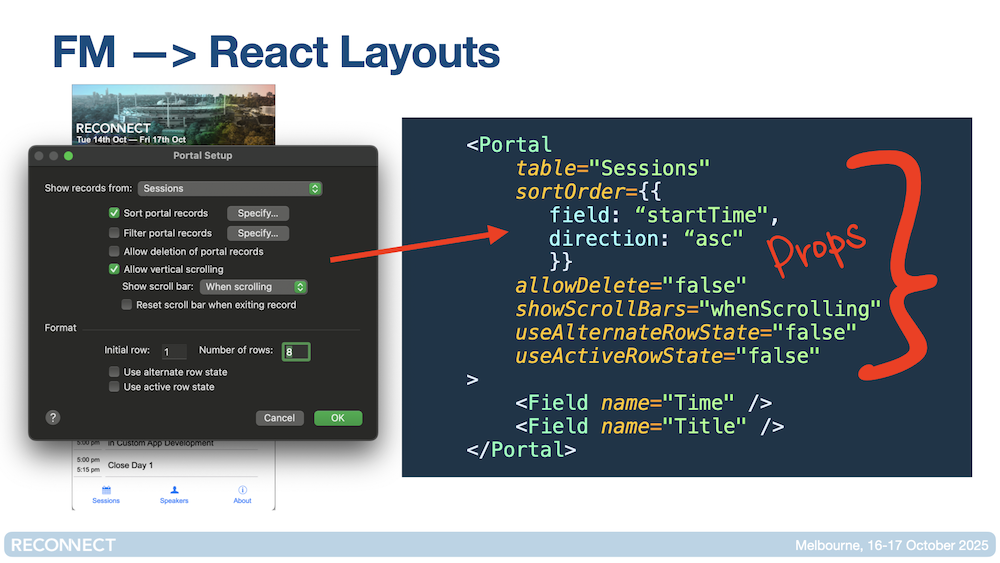This screenshot has width=1000, height=563.
Task: Click field: "startTime" code line
Action: click(664, 215)
